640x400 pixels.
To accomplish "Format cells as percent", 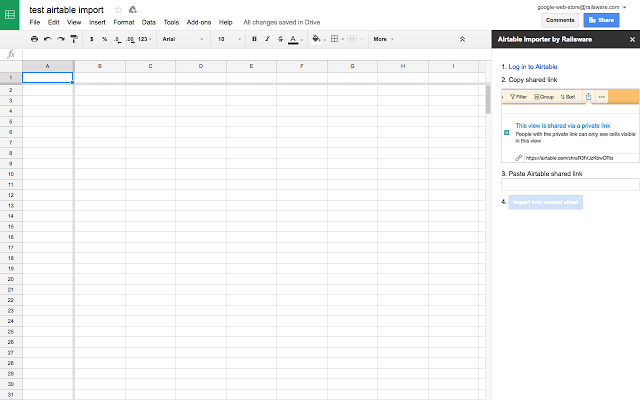I will click(104, 39).
